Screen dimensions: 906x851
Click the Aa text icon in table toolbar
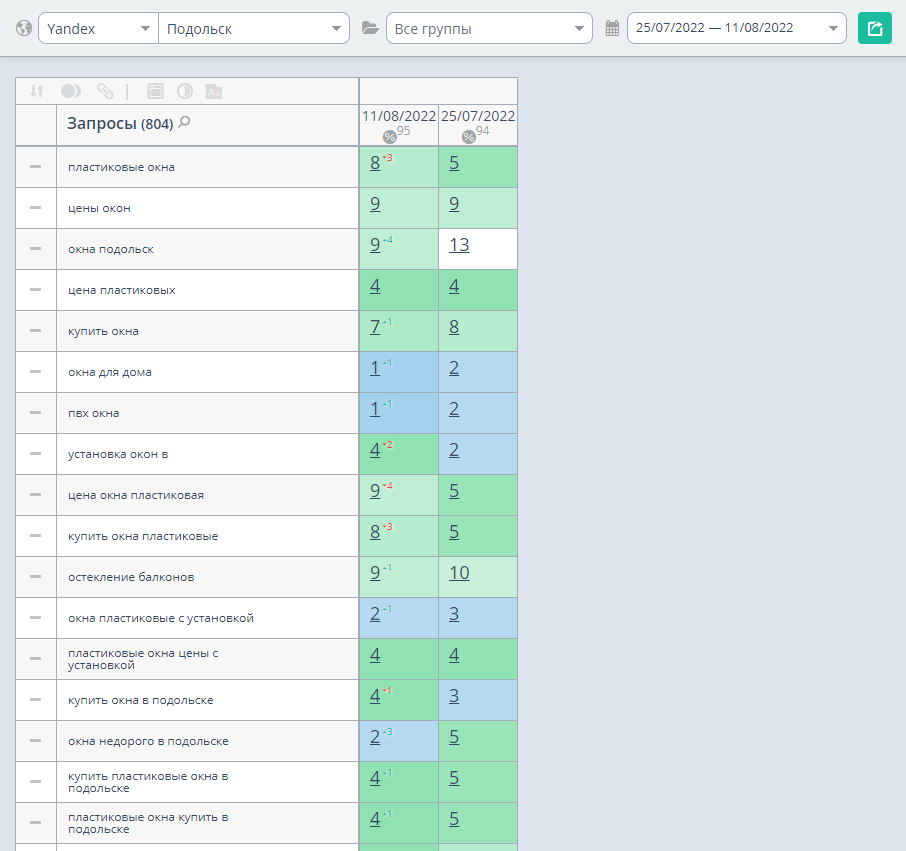point(213,91)
